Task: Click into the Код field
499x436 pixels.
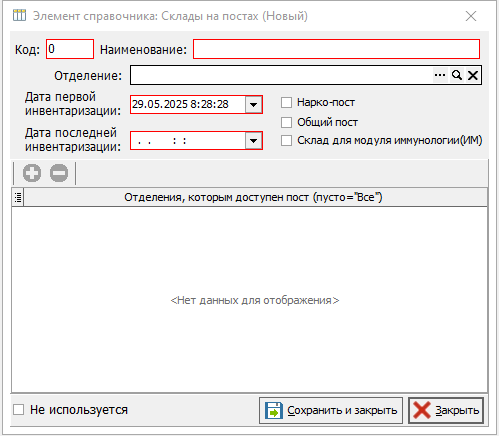Action: 70,49
